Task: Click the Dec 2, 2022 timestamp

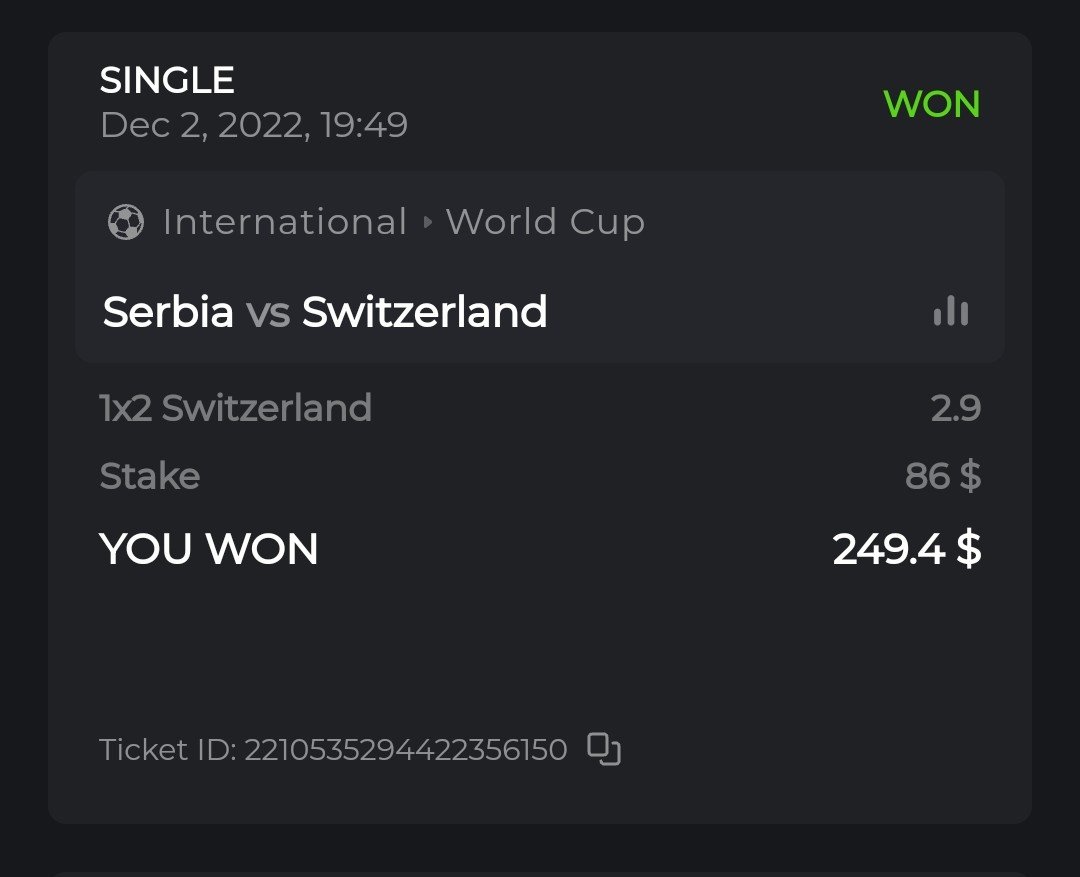Action: pos(254,126)
